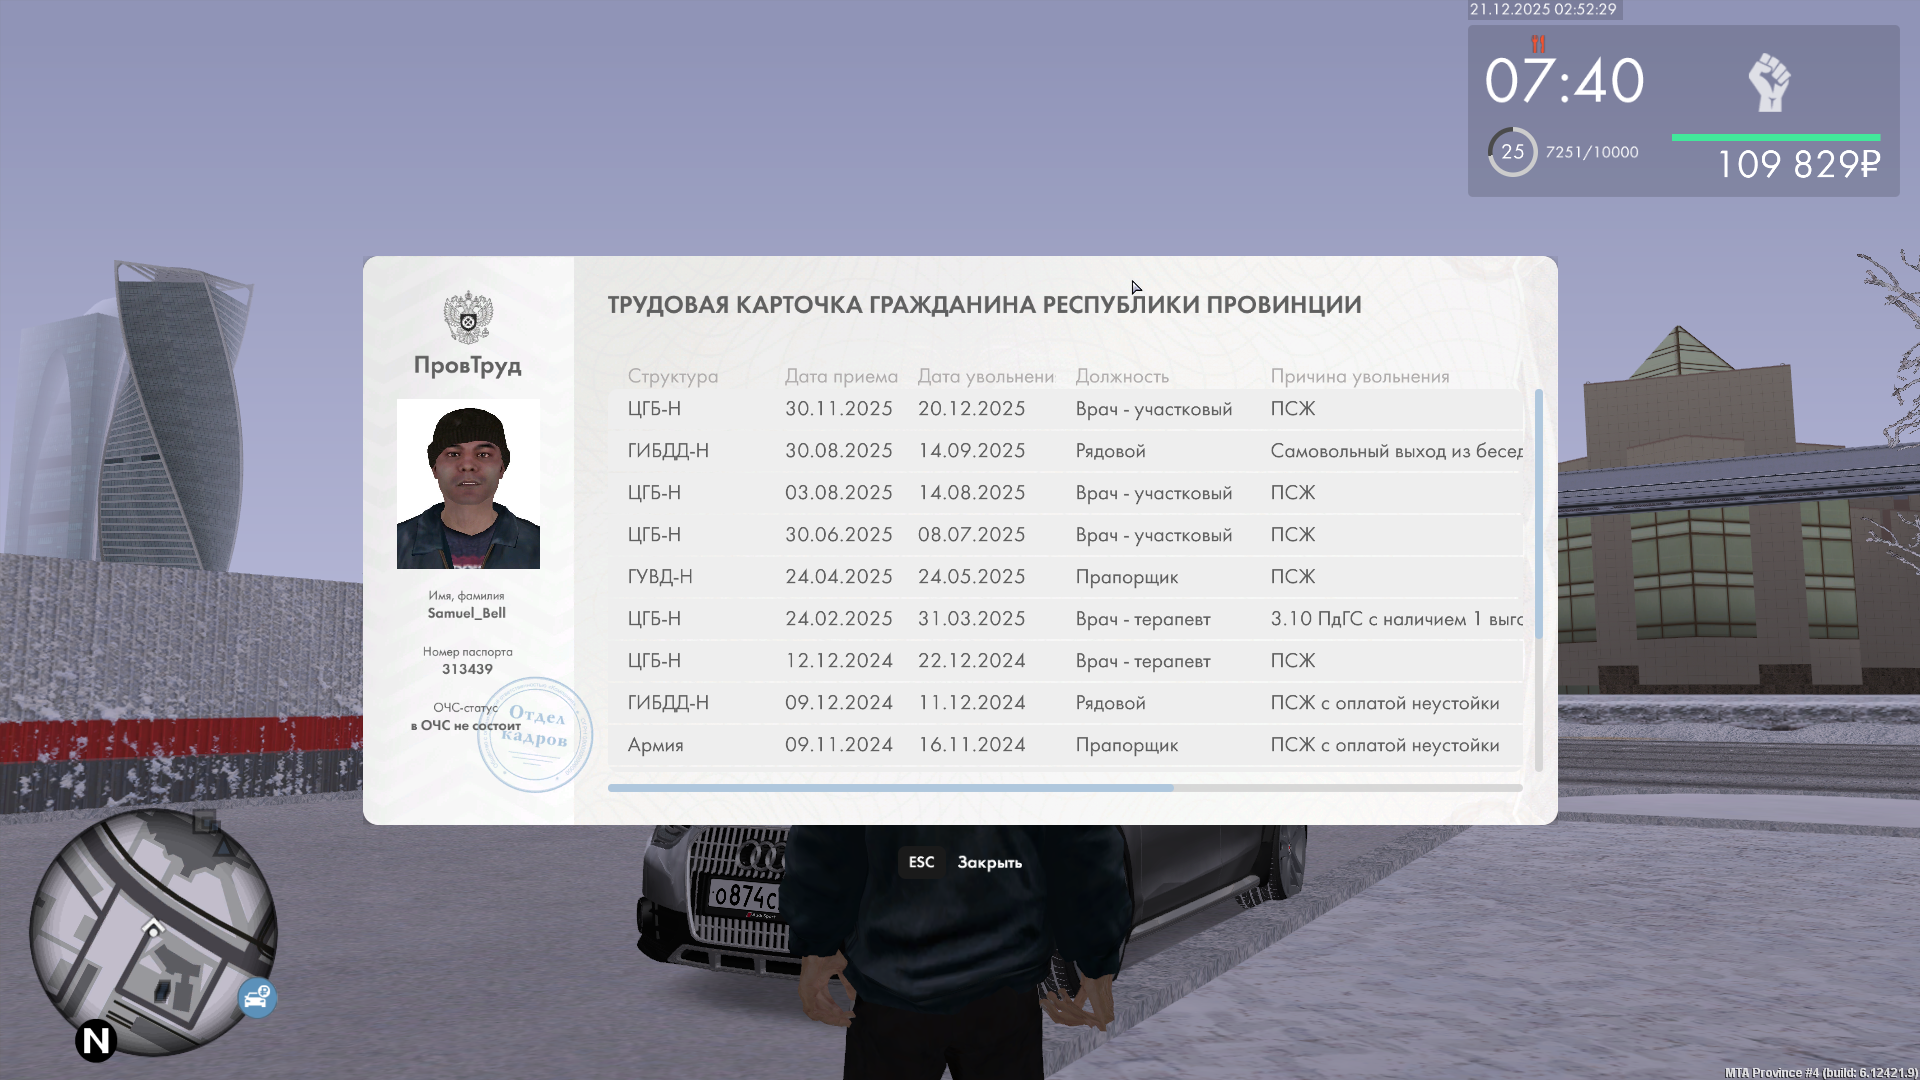The image size is (1920, 1080).
Task: Click the Samuel_Bell passport photo
Action: coord(468,484)
